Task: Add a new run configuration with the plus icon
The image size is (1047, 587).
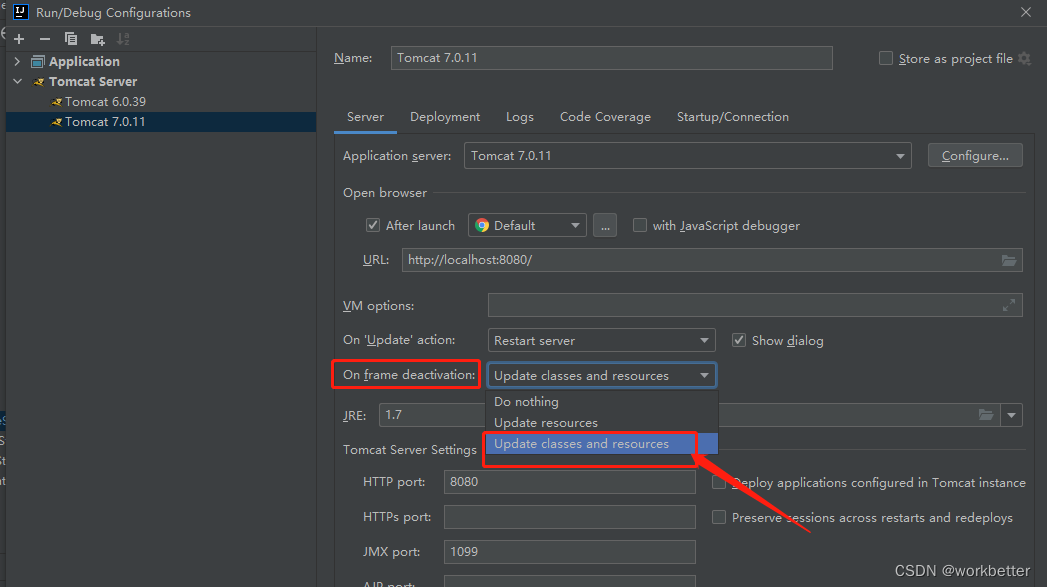Action: [x=19, y=39]
